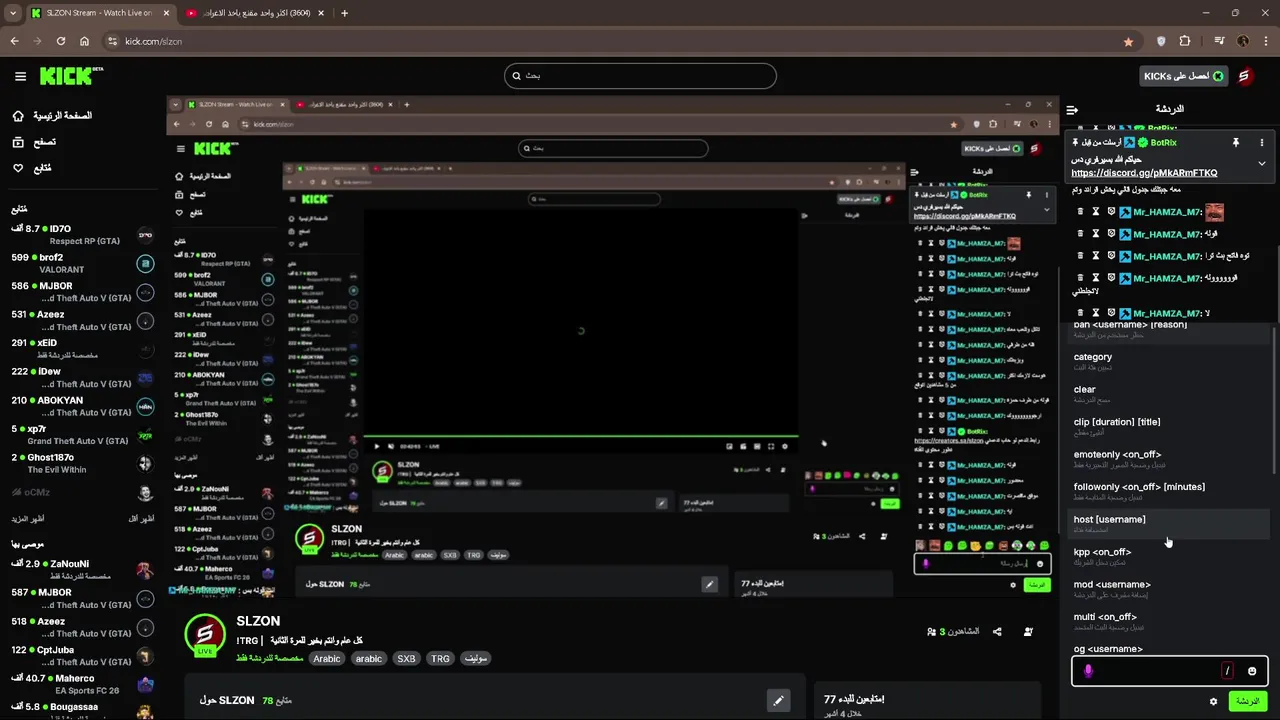The height and width of the screenshot is (720, 1280).
Task: Select the 'kpp <on_off>' command
Action: pyautogui.click(x=1167, y=557)
